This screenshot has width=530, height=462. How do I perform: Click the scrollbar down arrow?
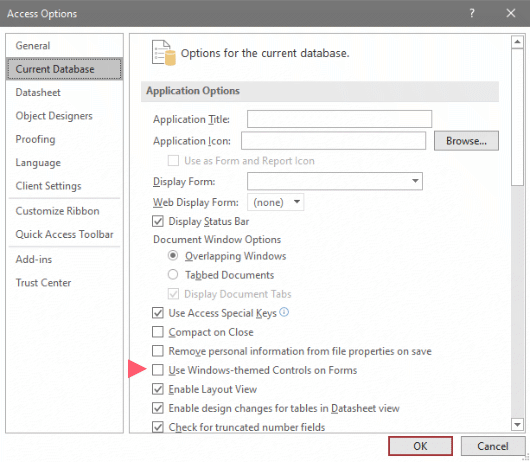click(517, 424)
